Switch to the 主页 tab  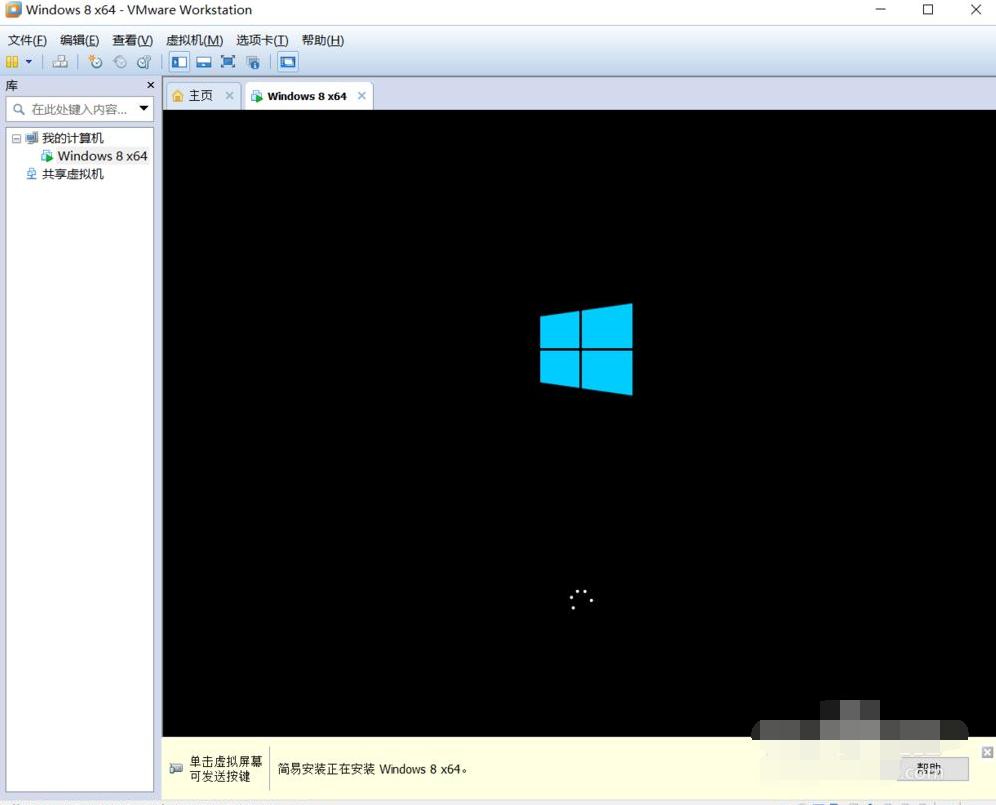point(200,95)
